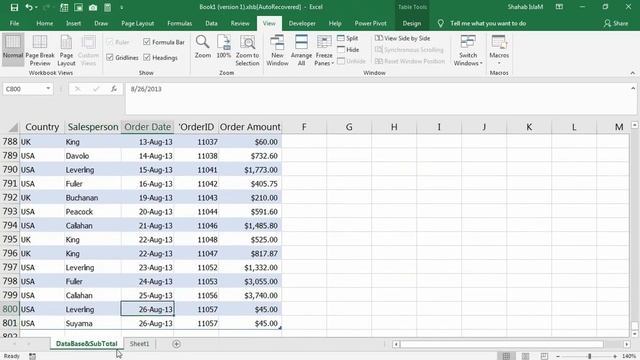Open the File menu tab
Image resolution: width=640 pixels, height=360 pixels.
(x=14, y=24)
